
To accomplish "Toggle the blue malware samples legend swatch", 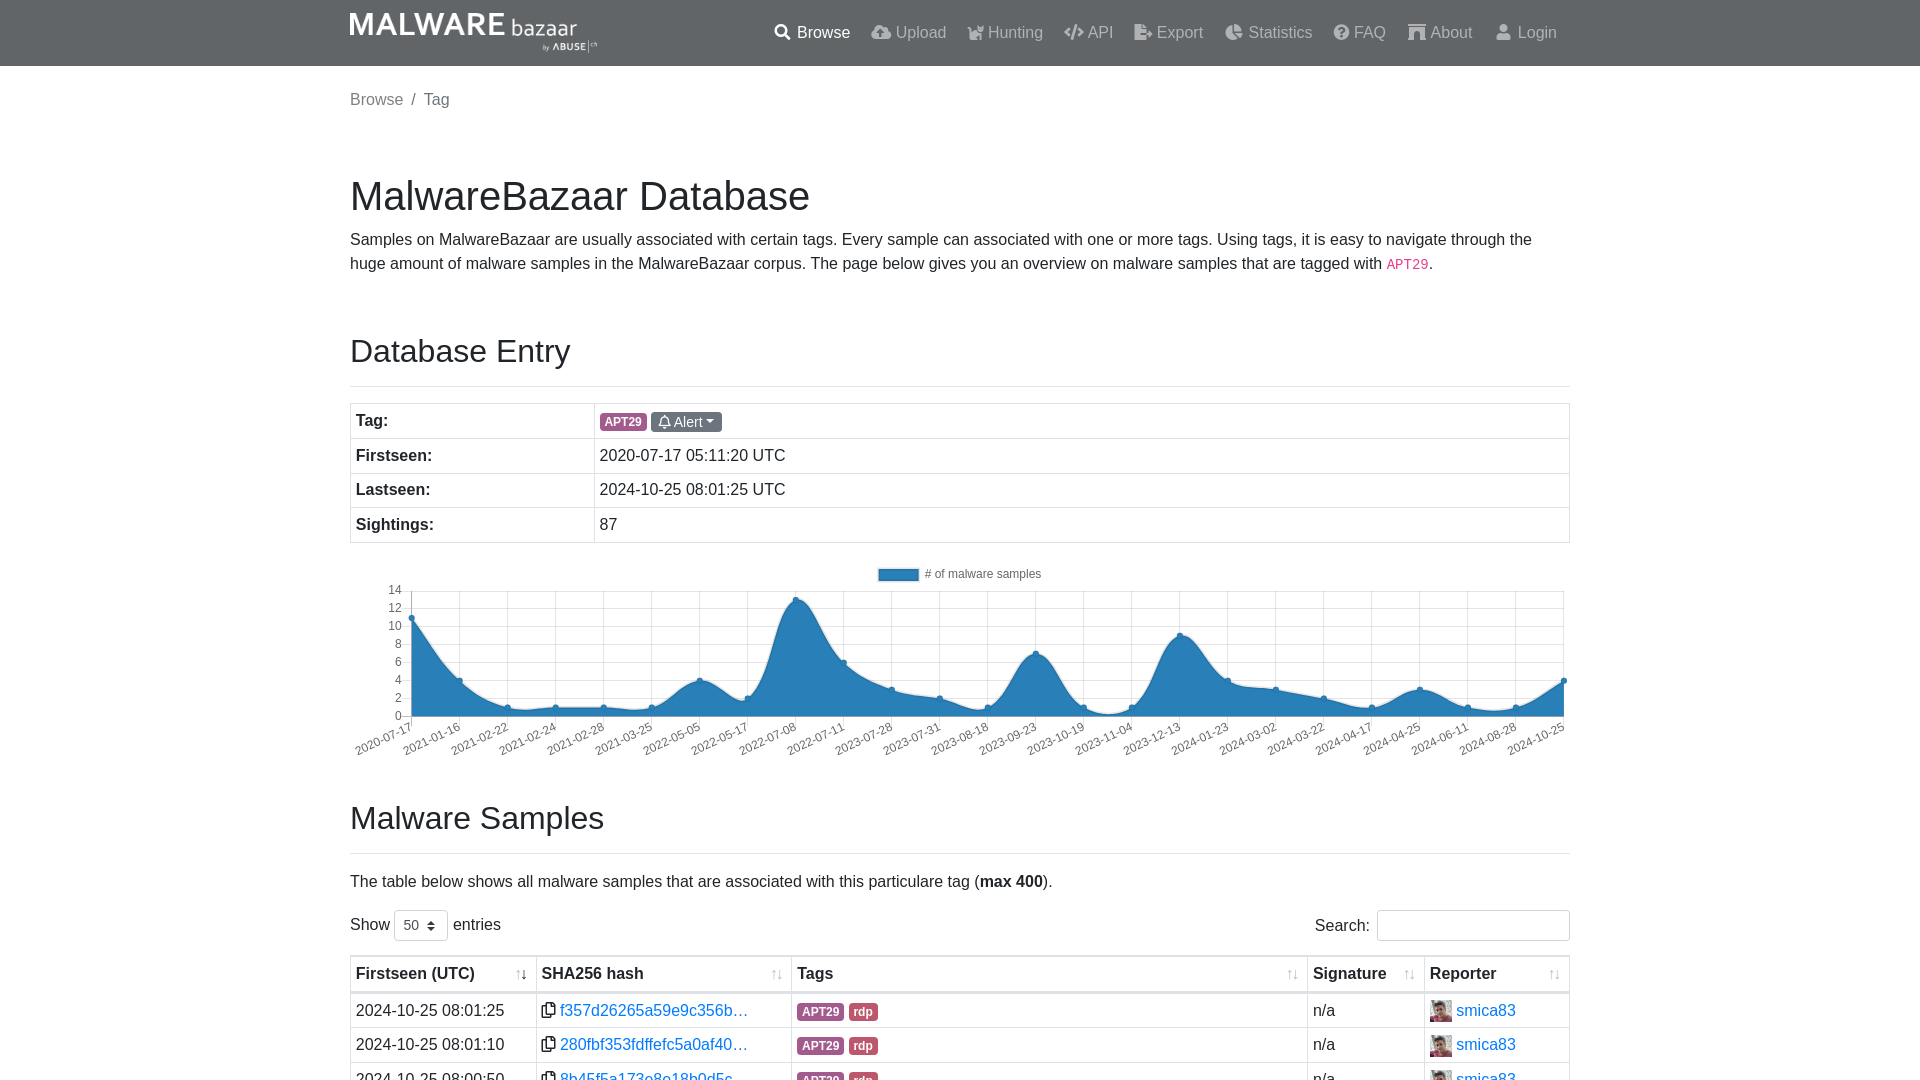I will click(898, 575).
